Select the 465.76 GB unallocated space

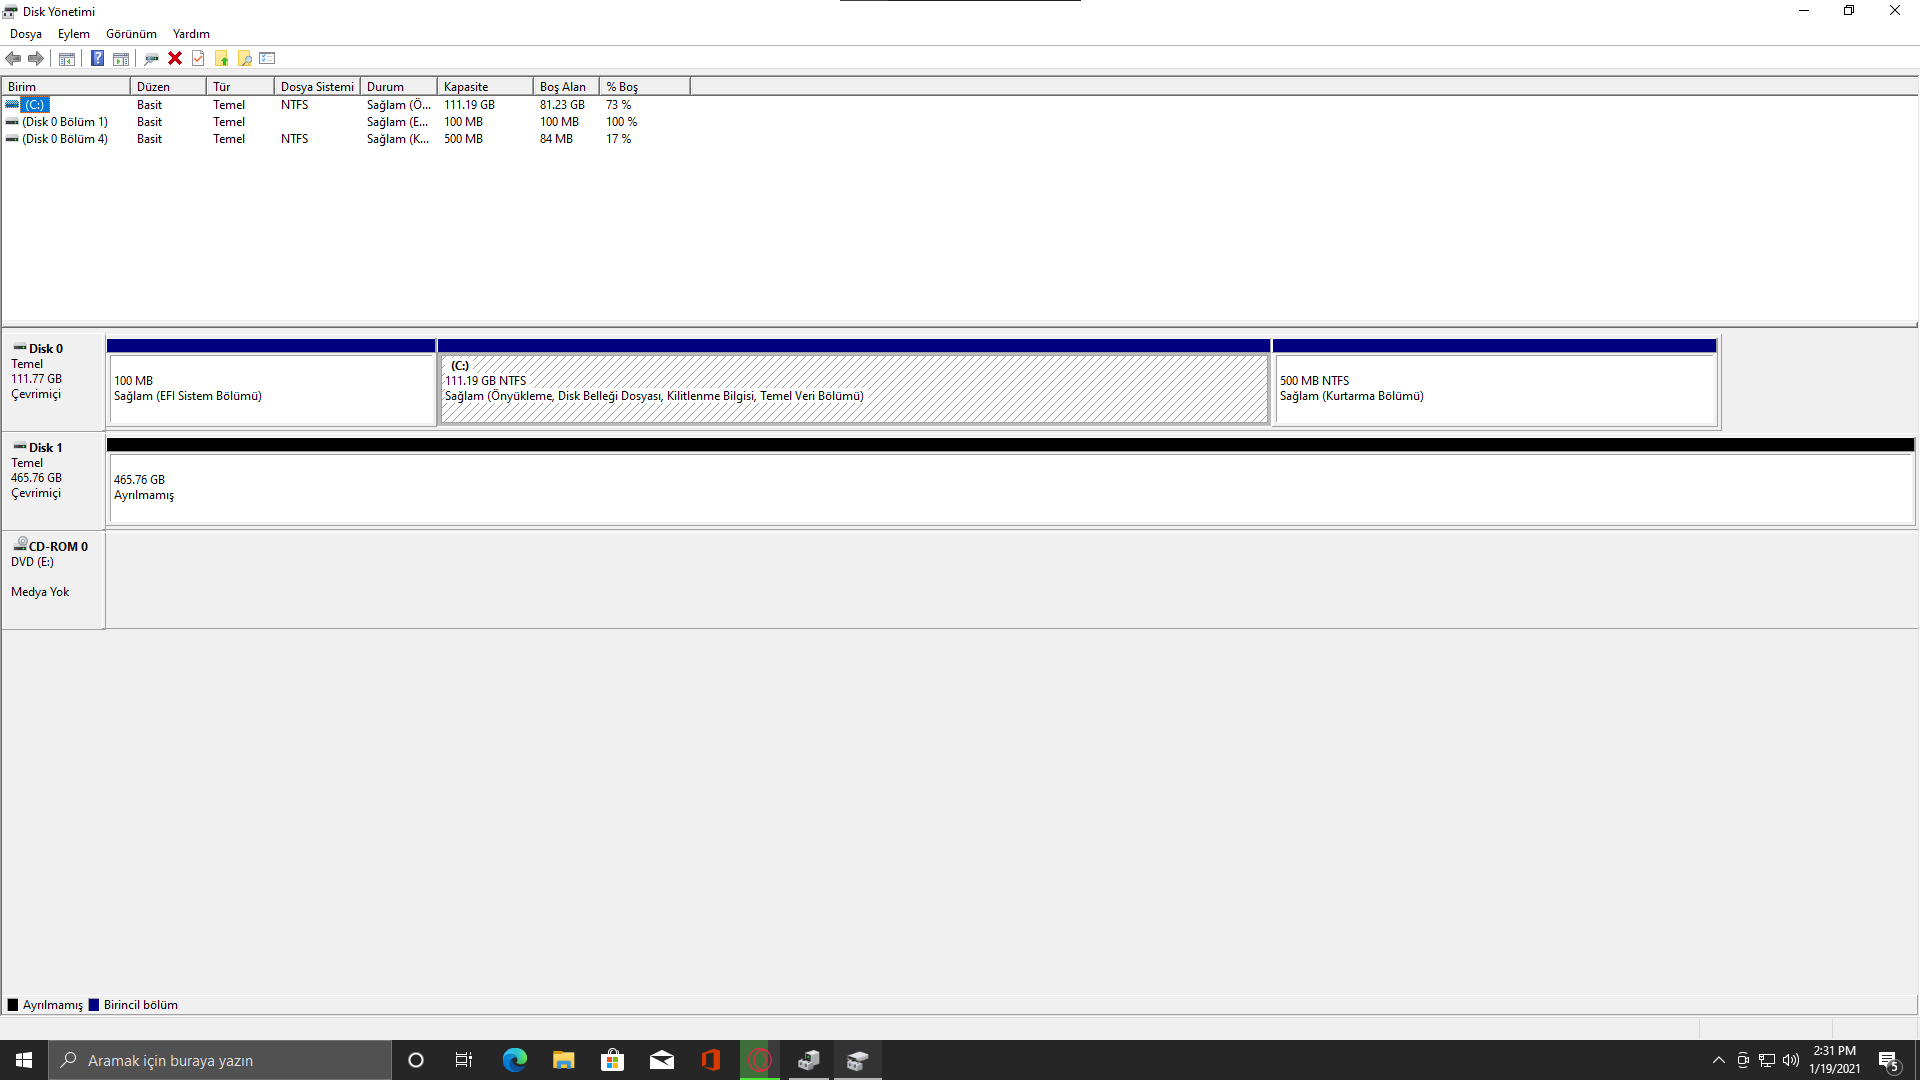[x=1010, y=488]
